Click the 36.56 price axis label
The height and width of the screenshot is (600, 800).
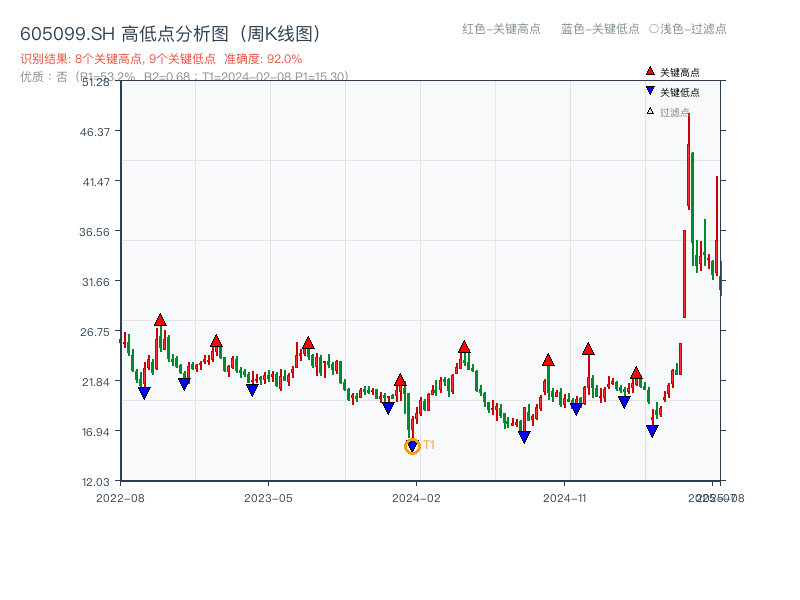click(94, 232)
